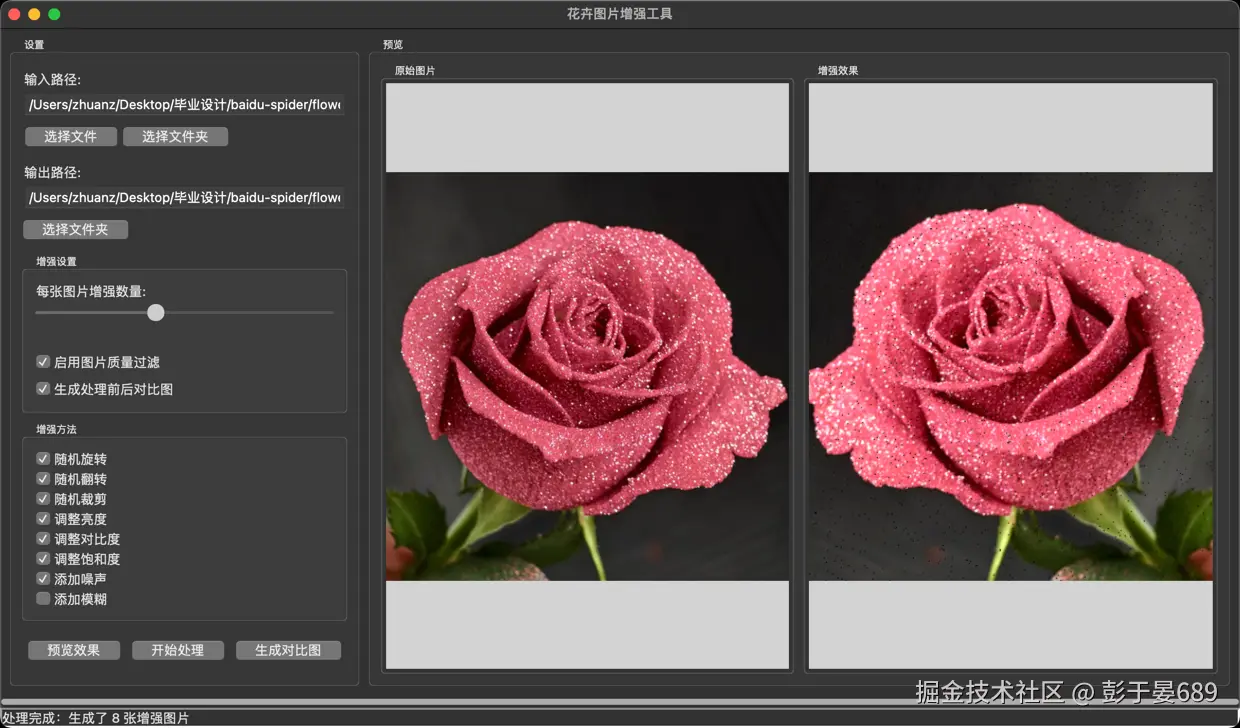Click the 处理完成 status bar message

coord(95,718)
